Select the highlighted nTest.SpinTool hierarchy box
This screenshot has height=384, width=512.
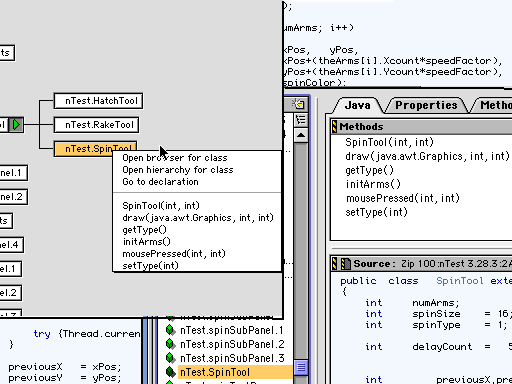click(x=96, y=149)
